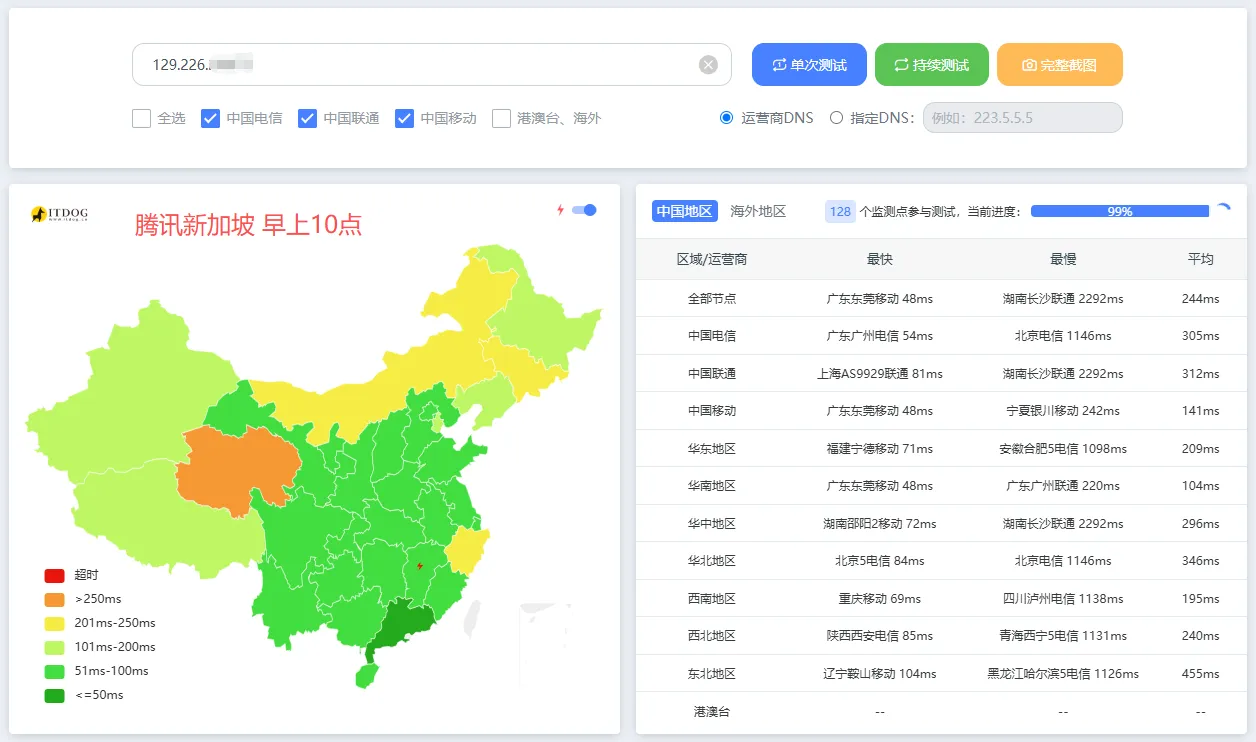Click the 港澳台 row label
Screen dimensions: 1256x742
pyautogui.click(x=712, y=712)
